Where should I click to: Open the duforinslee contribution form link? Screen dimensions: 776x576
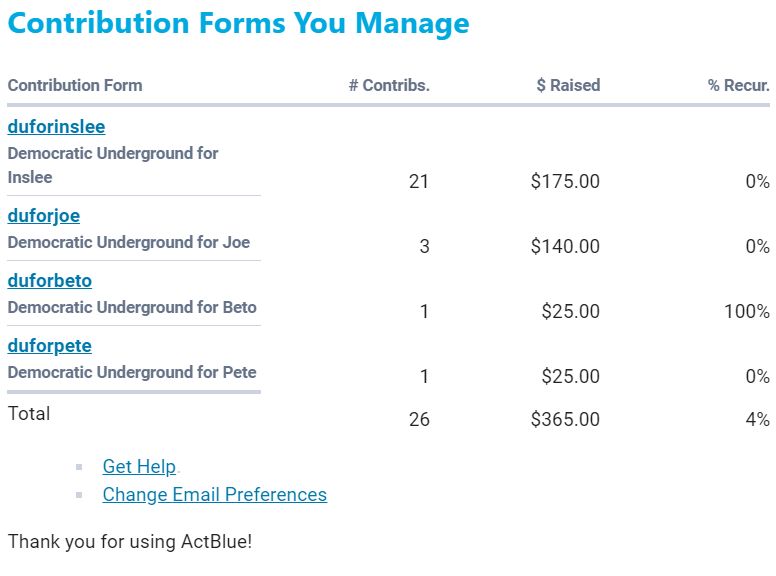[x=56, y=127]
